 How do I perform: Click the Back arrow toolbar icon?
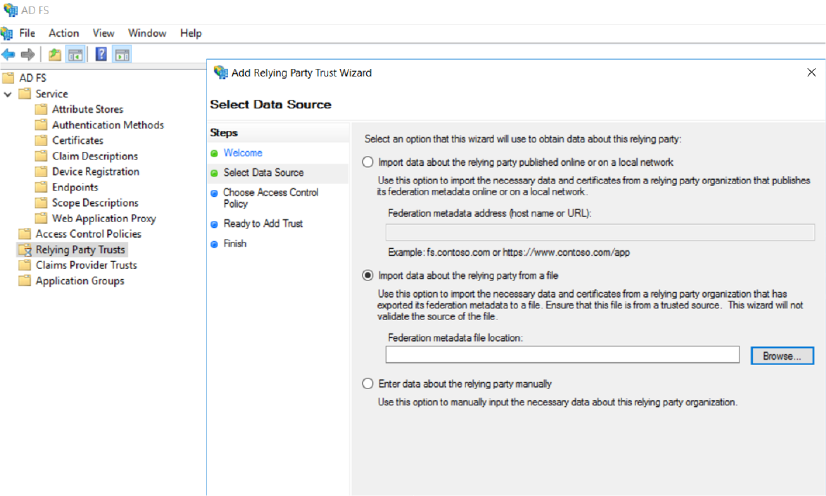(x=8, y=54)
